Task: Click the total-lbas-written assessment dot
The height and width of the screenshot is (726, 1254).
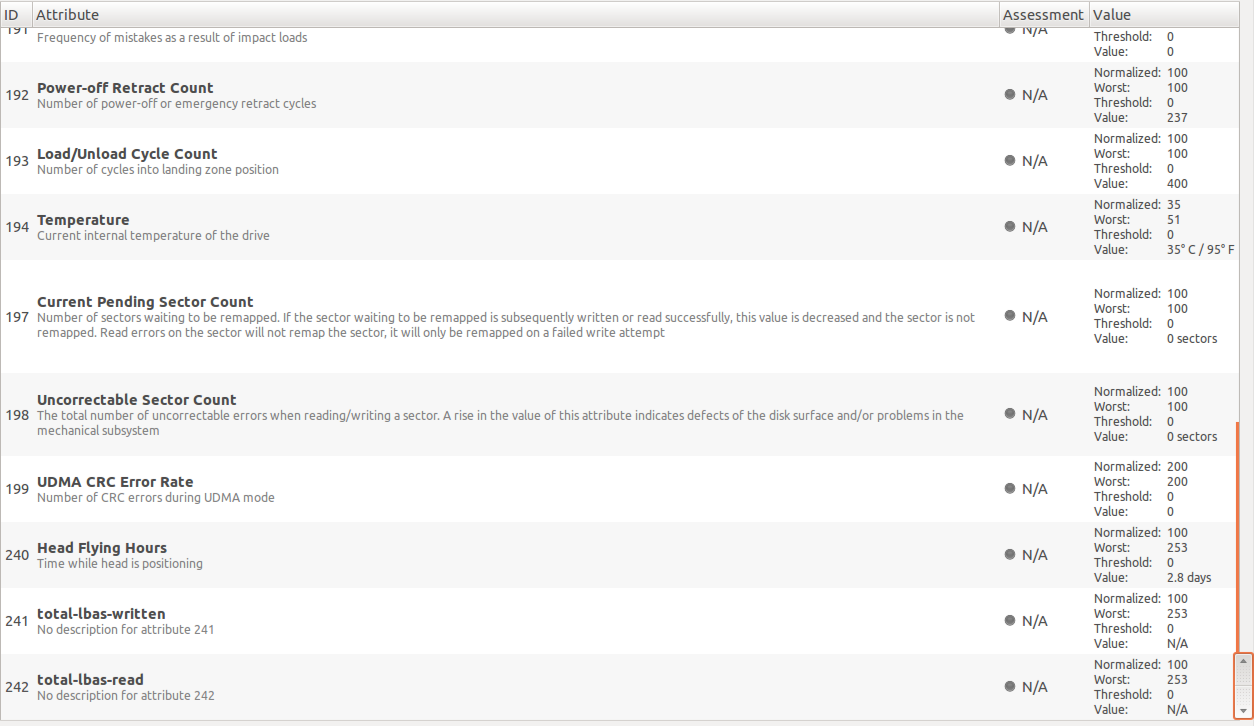Action: pos(1010,620)
